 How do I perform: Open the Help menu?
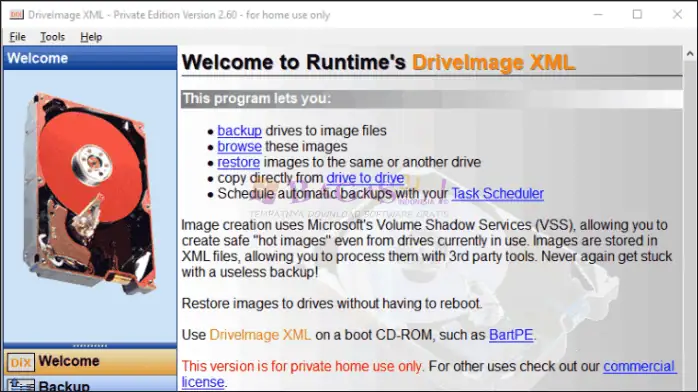click(x=91, y=37)
